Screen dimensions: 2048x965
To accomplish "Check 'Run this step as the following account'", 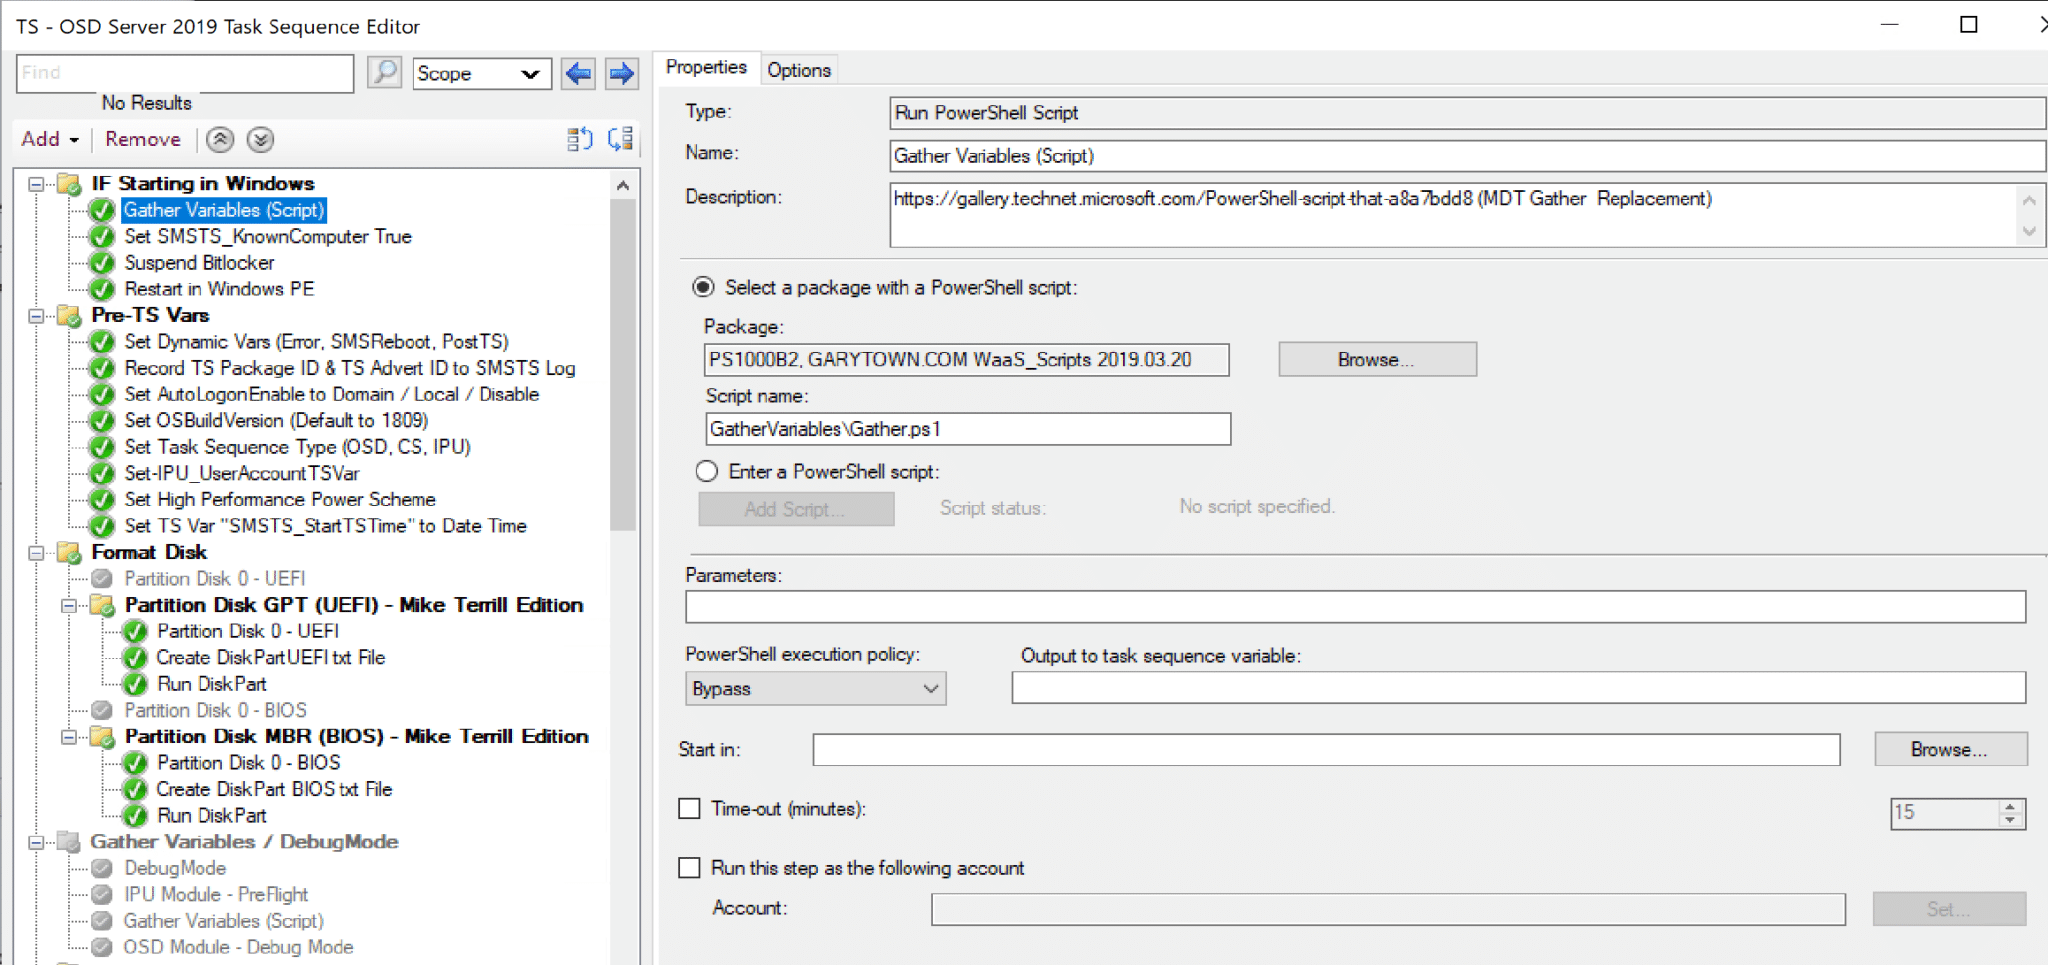I will click(689, 867).
